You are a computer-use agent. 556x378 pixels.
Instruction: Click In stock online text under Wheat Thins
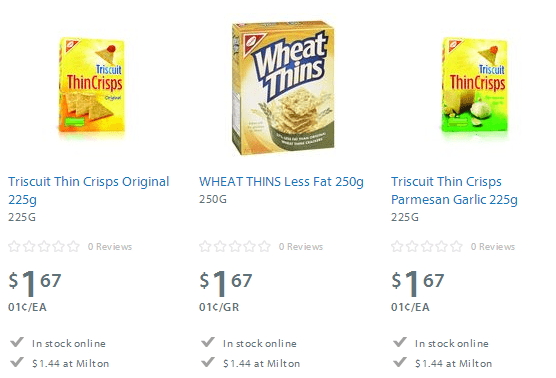coord(260,343)
